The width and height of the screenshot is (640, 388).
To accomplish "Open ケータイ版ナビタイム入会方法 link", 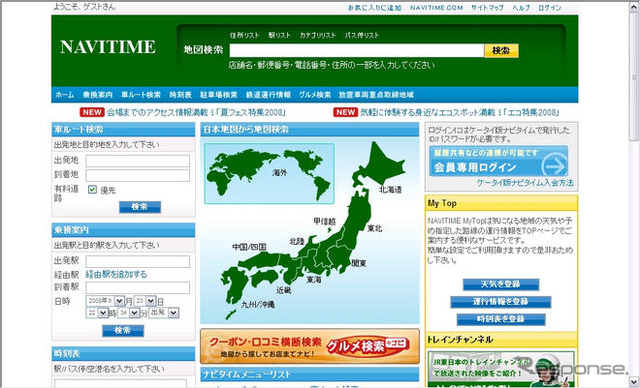I will 525,183.
